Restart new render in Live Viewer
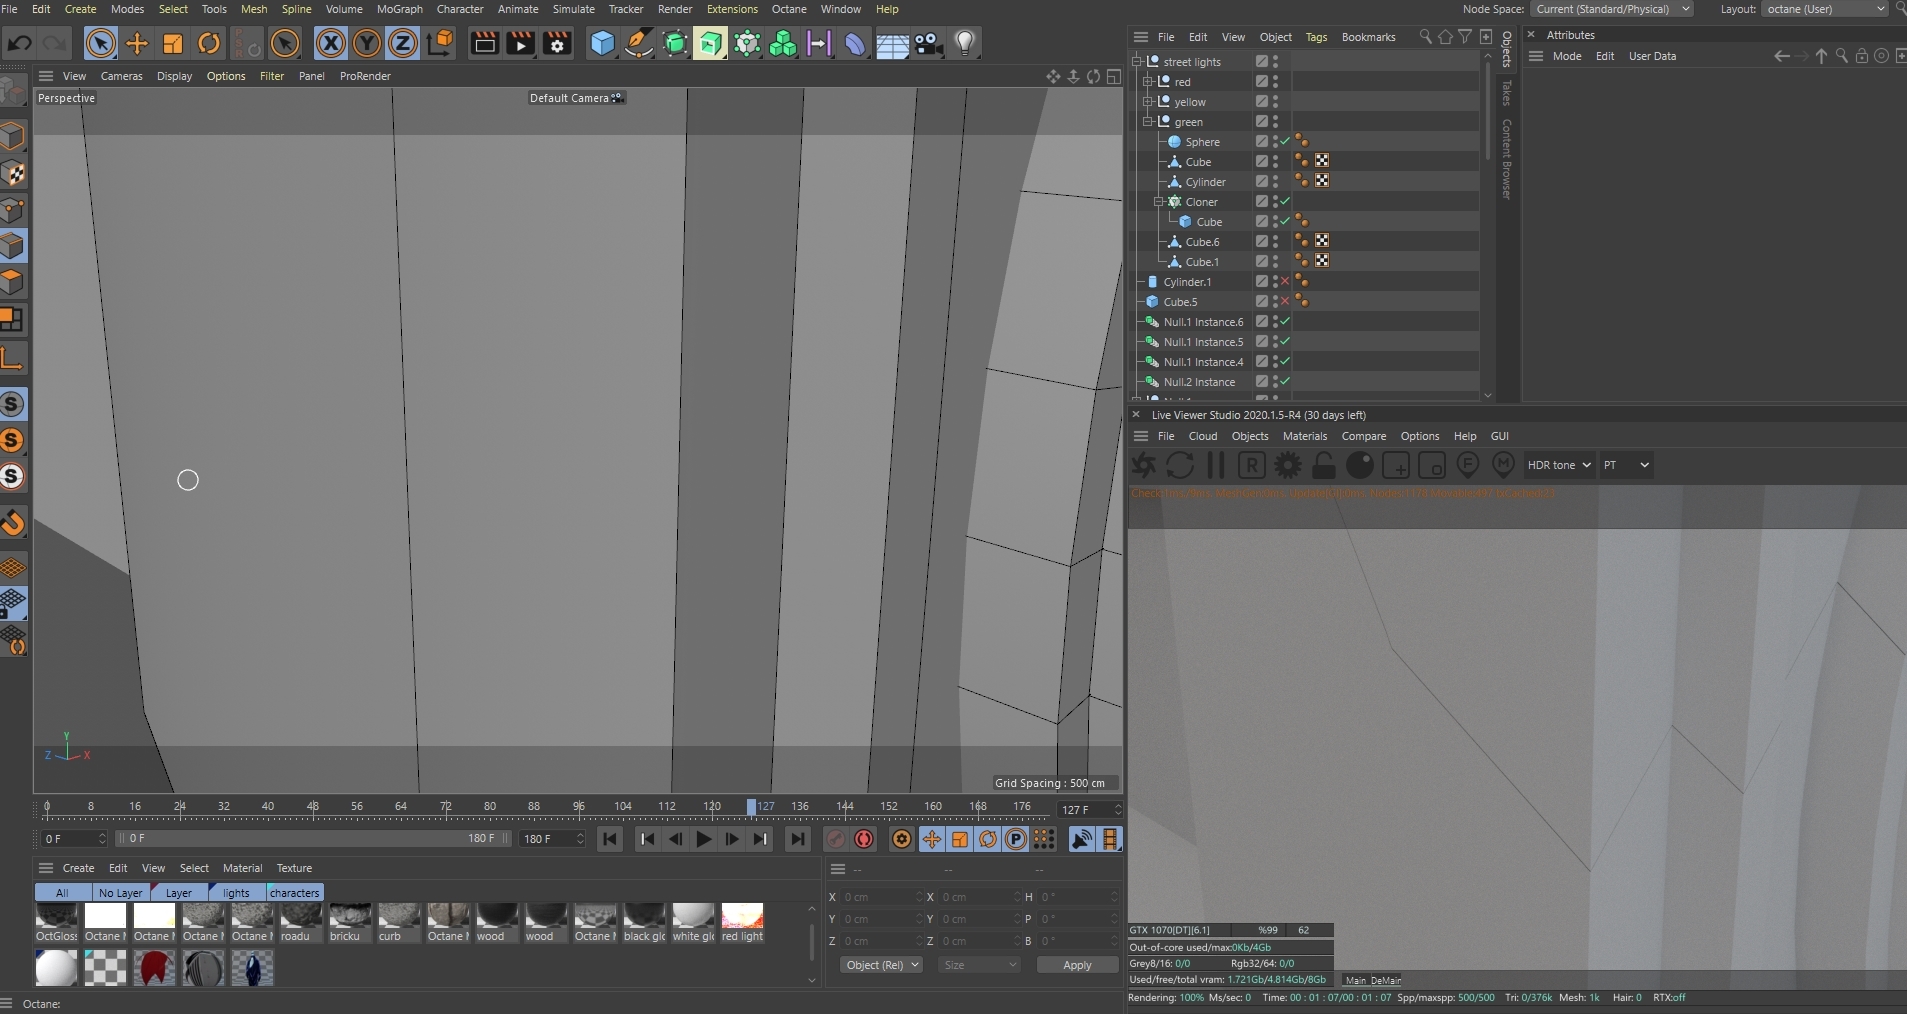 [1180, 465]
